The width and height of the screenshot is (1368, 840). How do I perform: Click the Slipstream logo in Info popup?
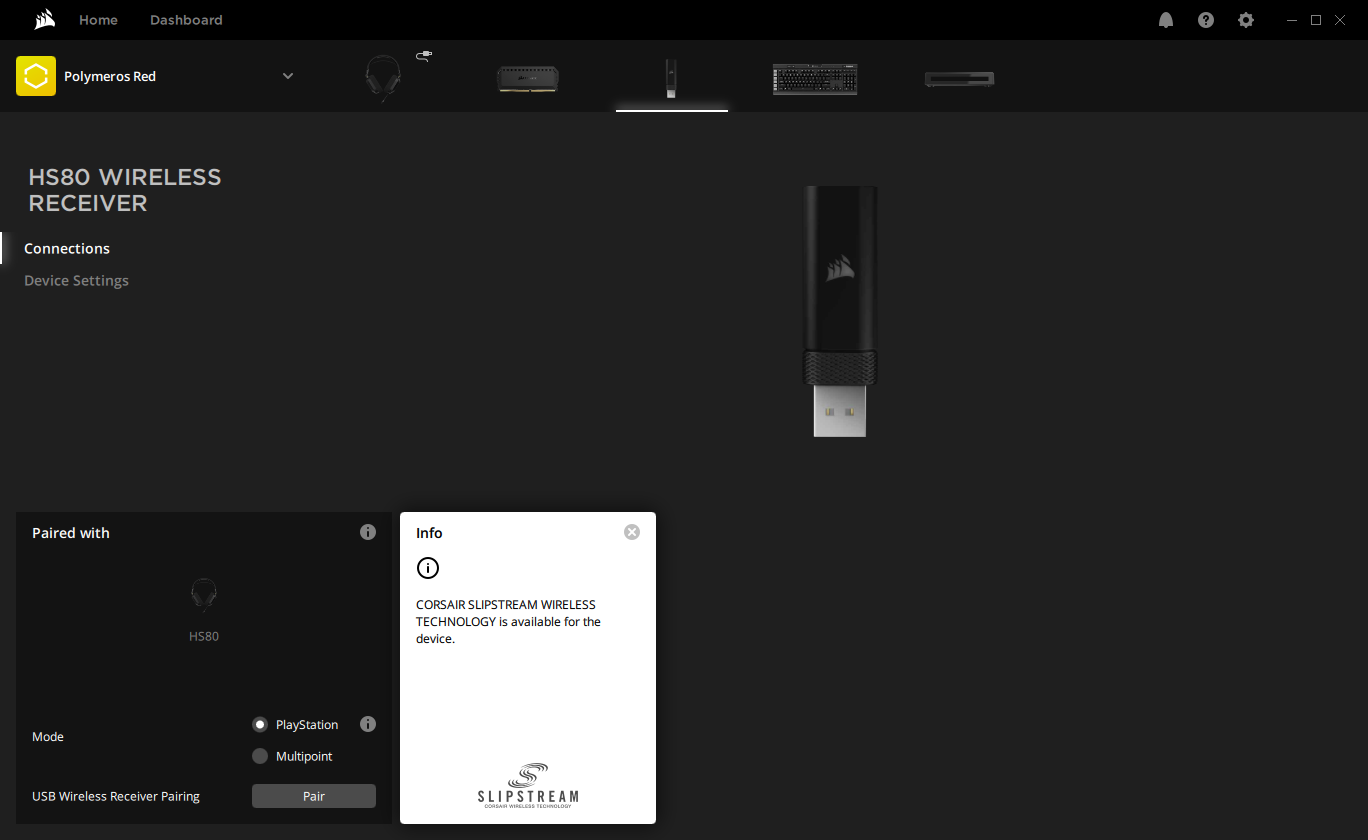click(x=528, y=785)
